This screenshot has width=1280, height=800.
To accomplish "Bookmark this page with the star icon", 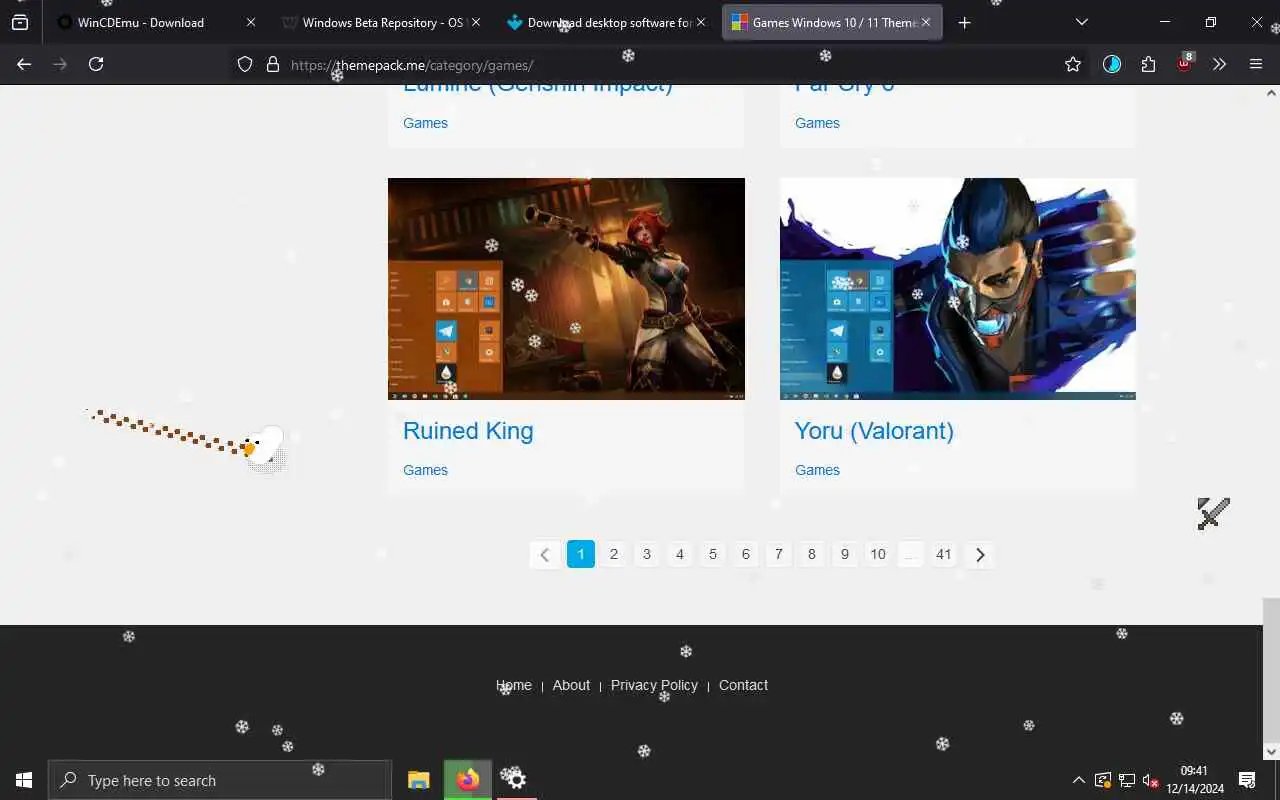I will [1073, 64].
